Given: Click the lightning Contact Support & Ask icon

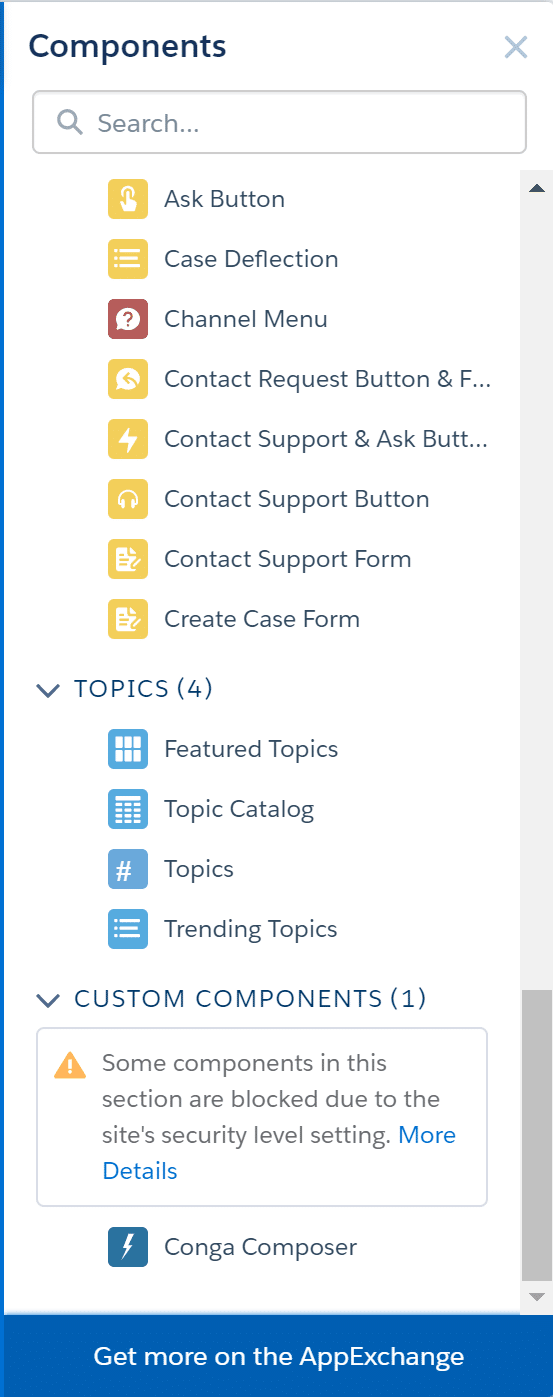Looking at the screenshot, I should [128, 439].
